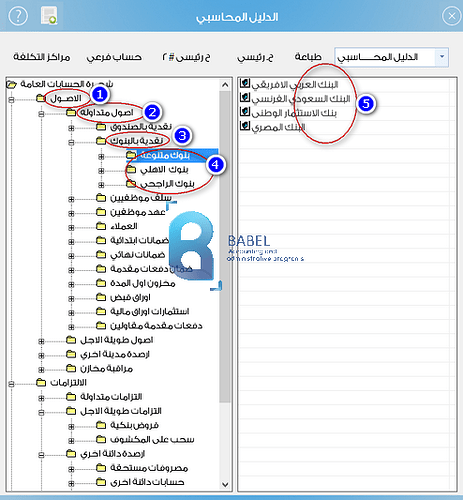This screenshot has height=500, width=463.
Task: Click the الالتزامات folder icon
Action: coord(41,383)
